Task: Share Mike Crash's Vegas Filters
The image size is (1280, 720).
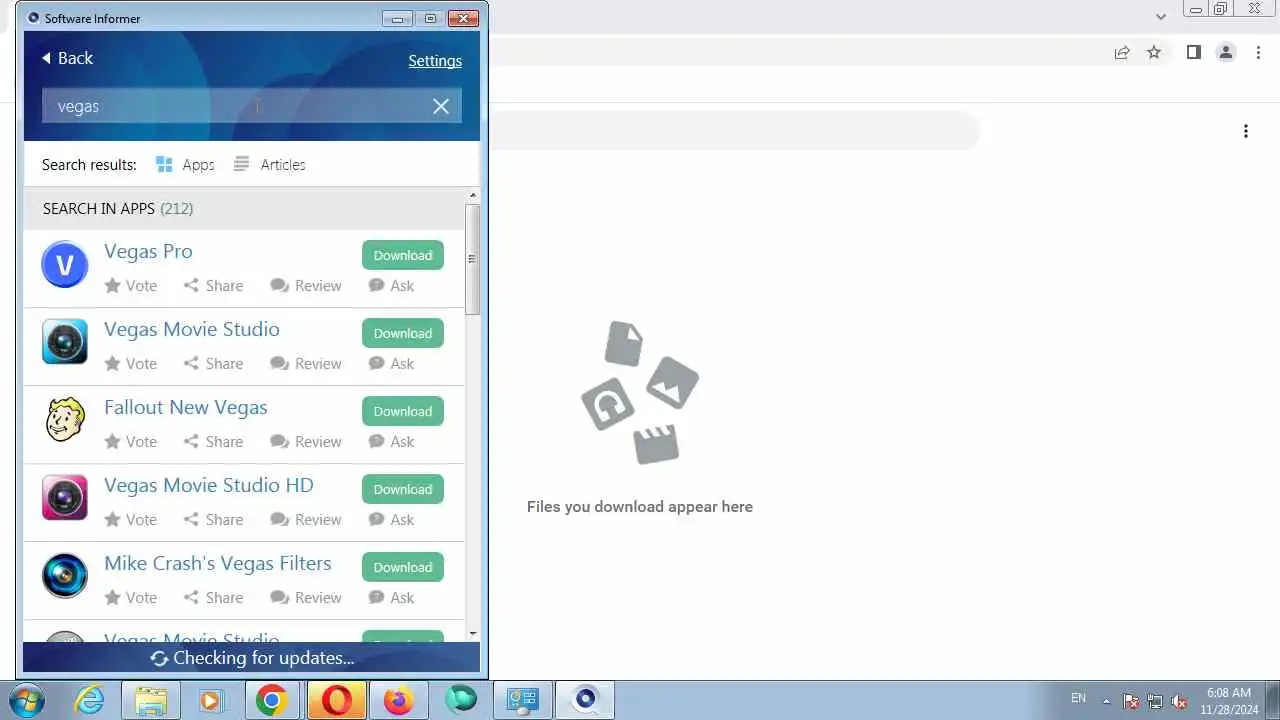Action: 213,598
